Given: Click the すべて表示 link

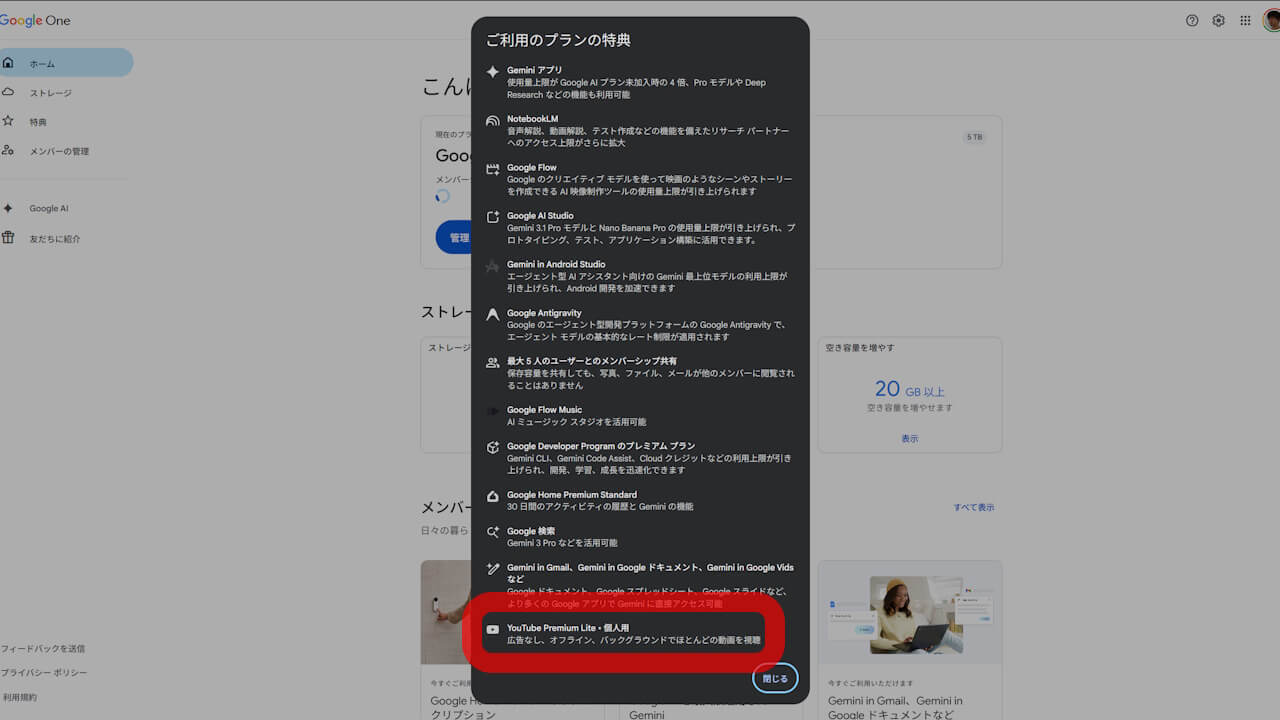Looking at the screenshot, I should (x=974, y=507).
